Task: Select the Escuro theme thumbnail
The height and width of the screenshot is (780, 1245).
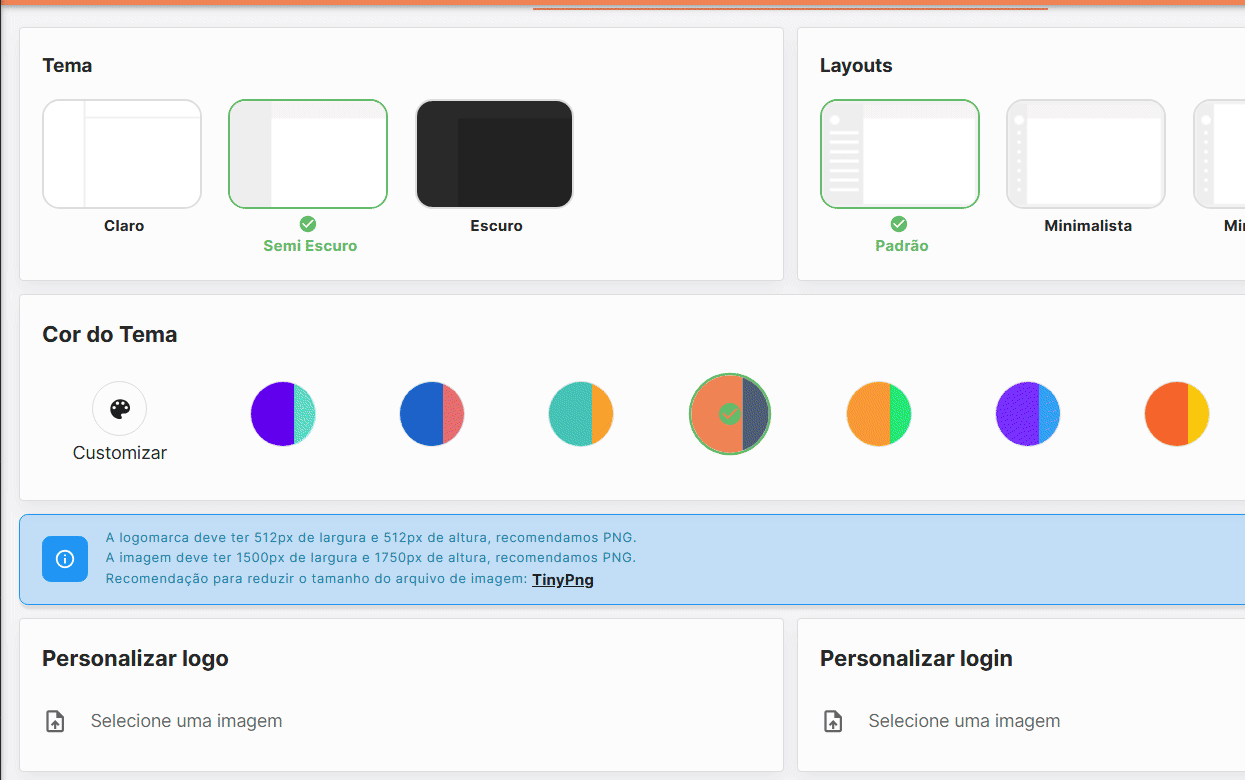Action: 494,154
